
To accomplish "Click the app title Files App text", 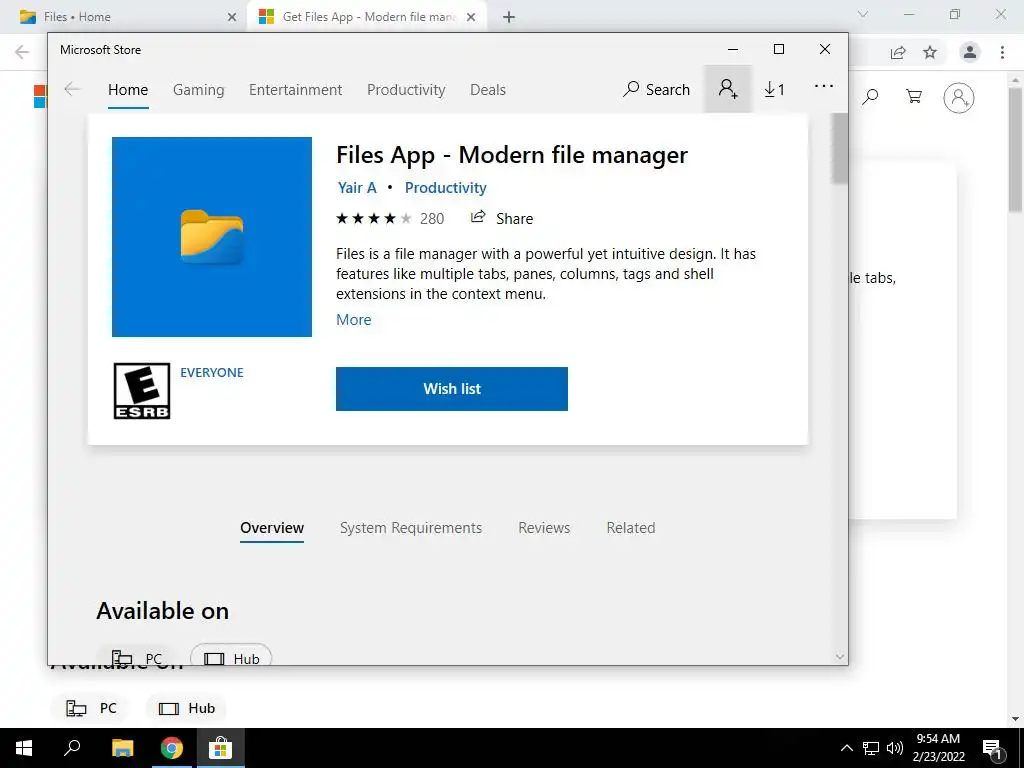I will [511, 155].
